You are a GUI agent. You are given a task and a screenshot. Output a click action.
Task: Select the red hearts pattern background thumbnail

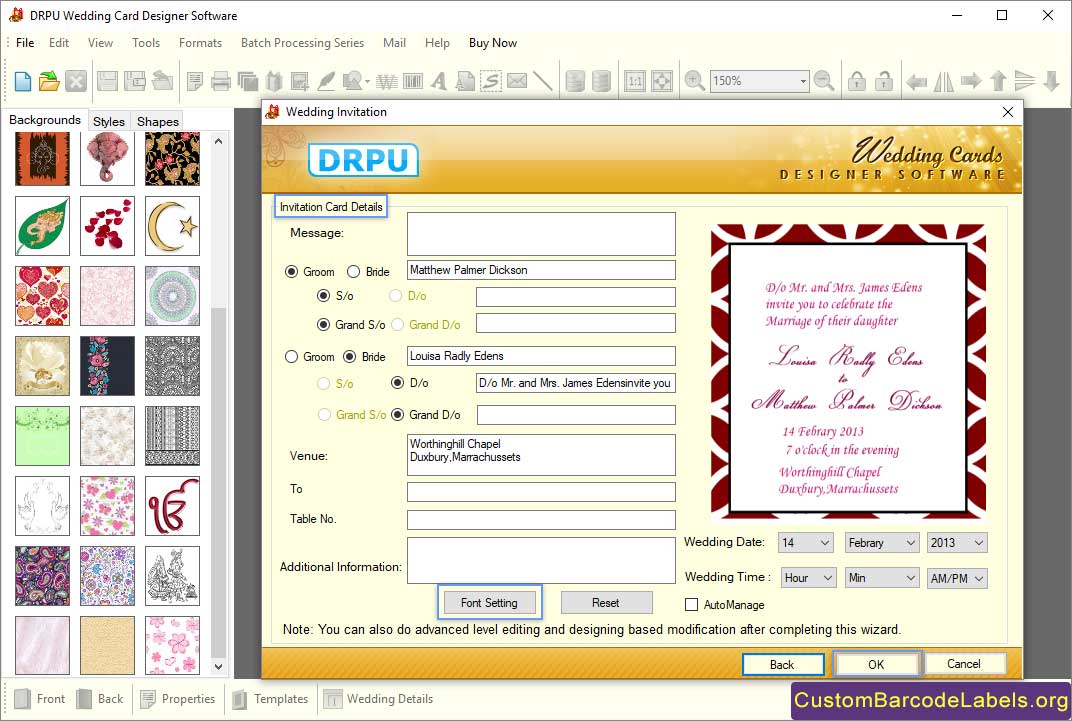tap(42, 295)
